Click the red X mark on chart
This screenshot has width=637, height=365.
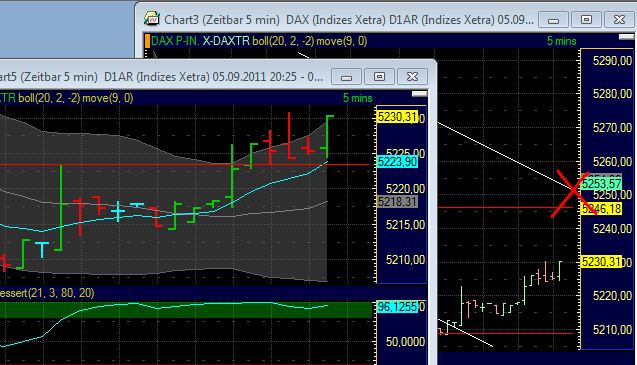[572, 193]
